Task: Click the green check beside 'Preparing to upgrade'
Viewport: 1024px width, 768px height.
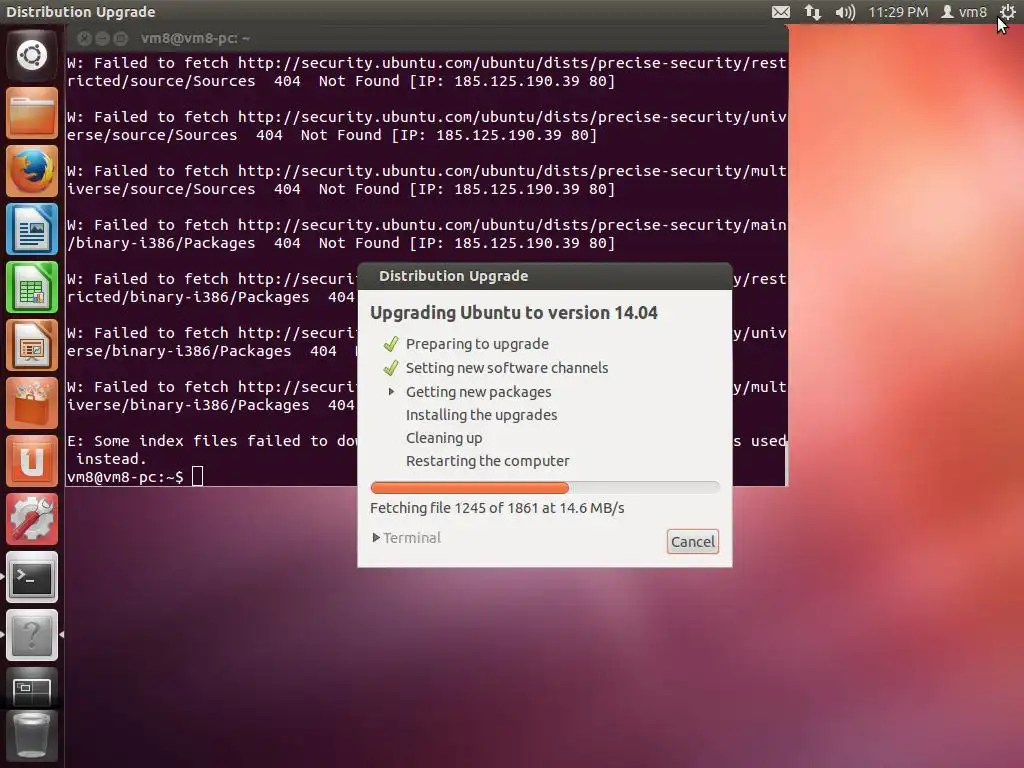Action: [391, 344]
